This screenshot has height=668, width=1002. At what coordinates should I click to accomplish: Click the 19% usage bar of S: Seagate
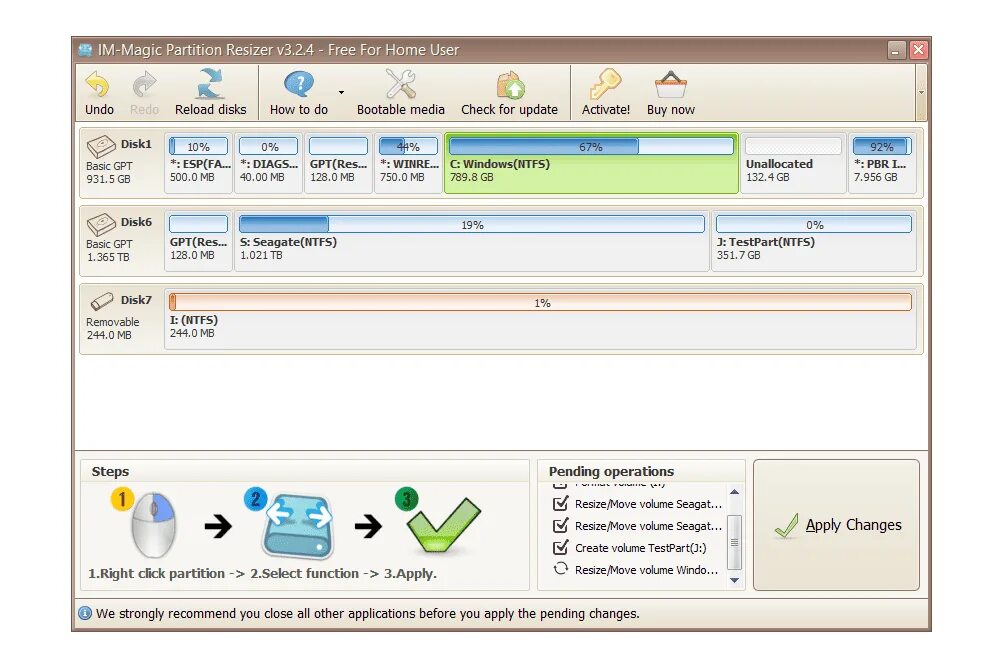point(472,224)
